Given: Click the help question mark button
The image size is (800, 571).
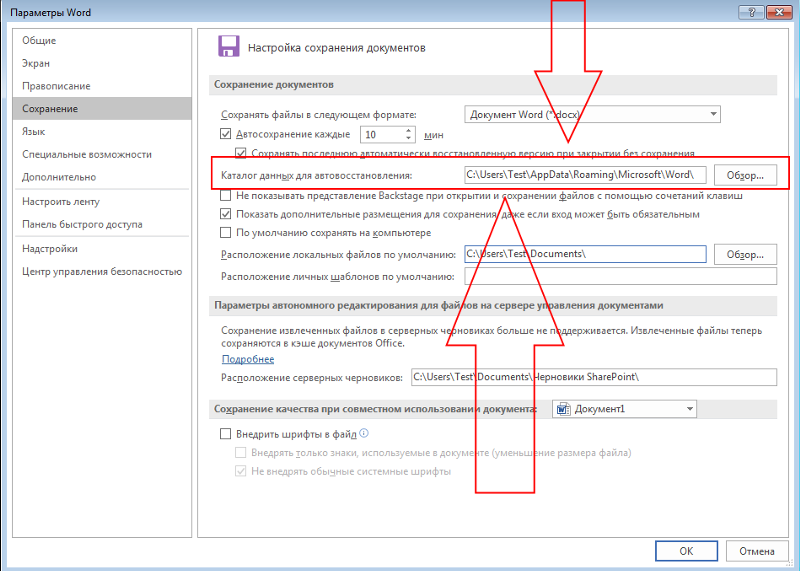Looking at the screenshot, I should pos(751,12).
